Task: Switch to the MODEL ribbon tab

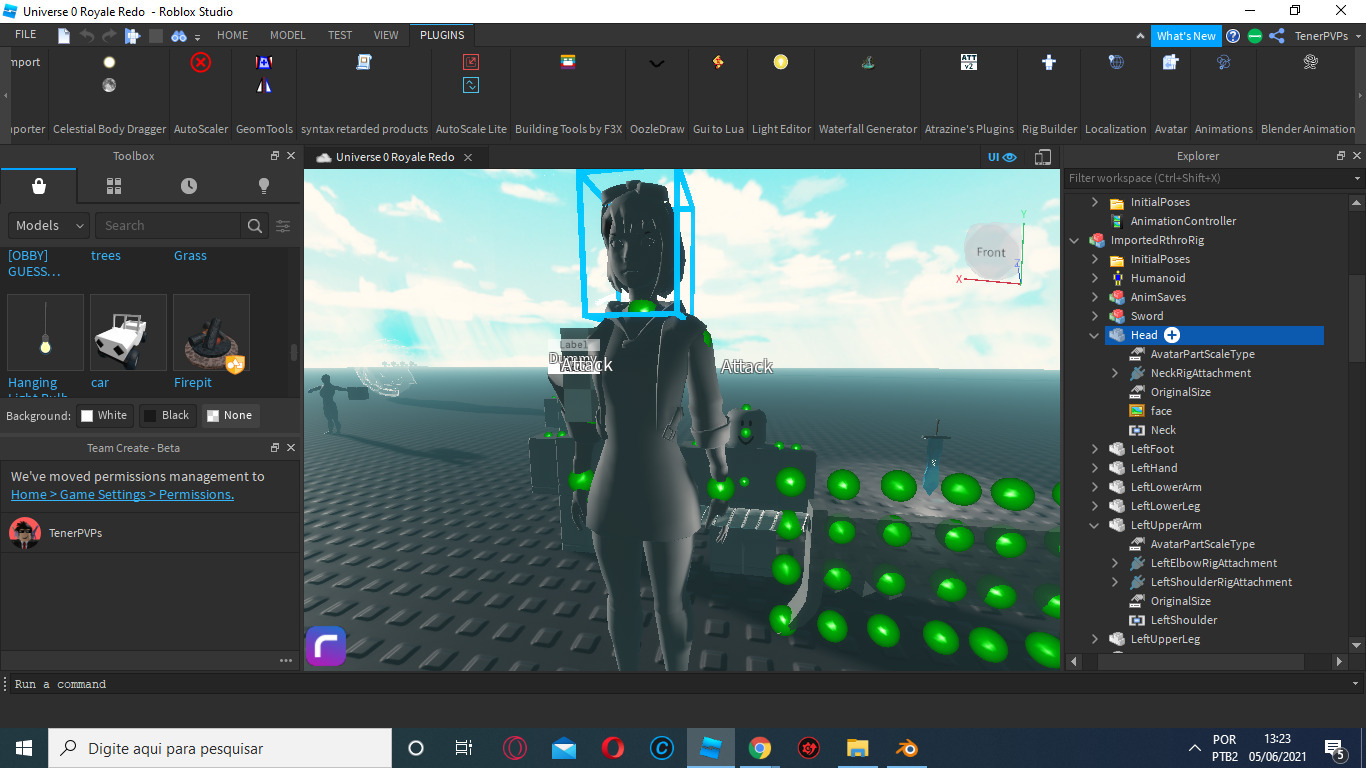Action: (x=287, y=34)
